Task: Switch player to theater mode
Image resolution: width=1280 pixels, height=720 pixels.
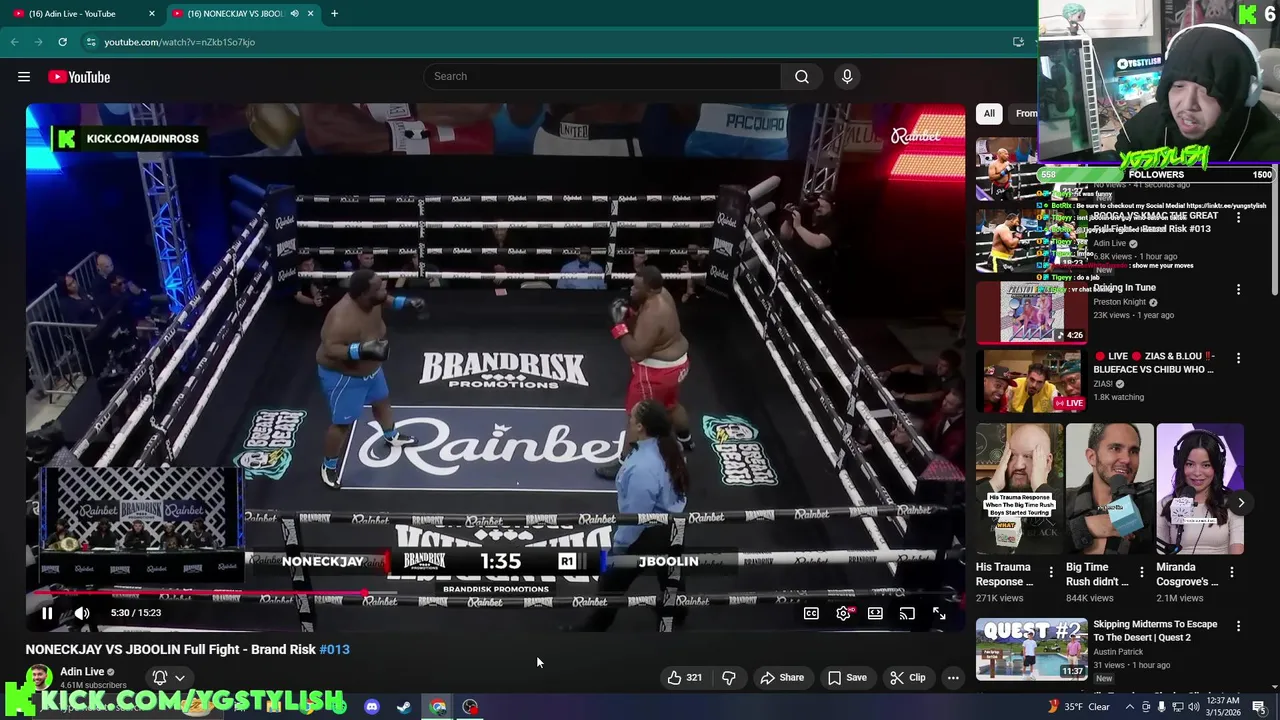Action: point(875,613)
